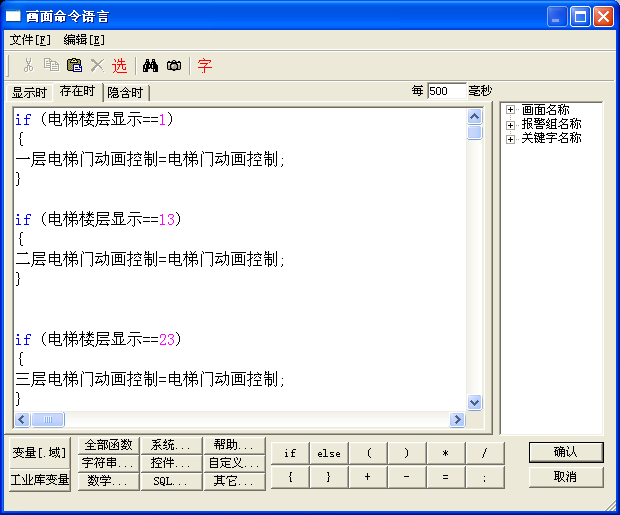Insert a left parenthesis ( button
The width and height of the screenshot is (620, 515).
(368, 453)
